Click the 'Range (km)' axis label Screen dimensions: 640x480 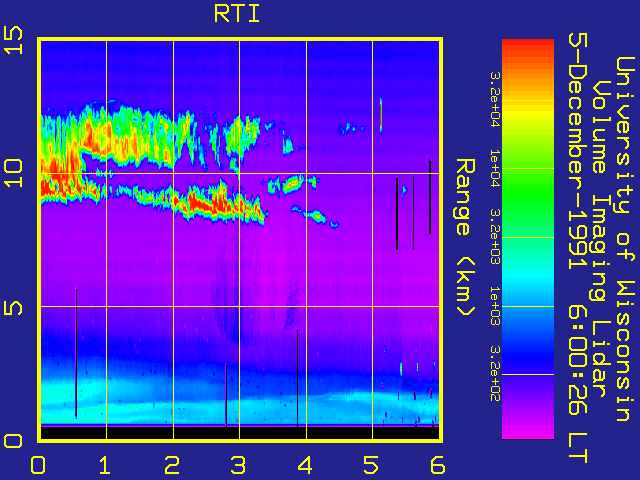[465, 237]
